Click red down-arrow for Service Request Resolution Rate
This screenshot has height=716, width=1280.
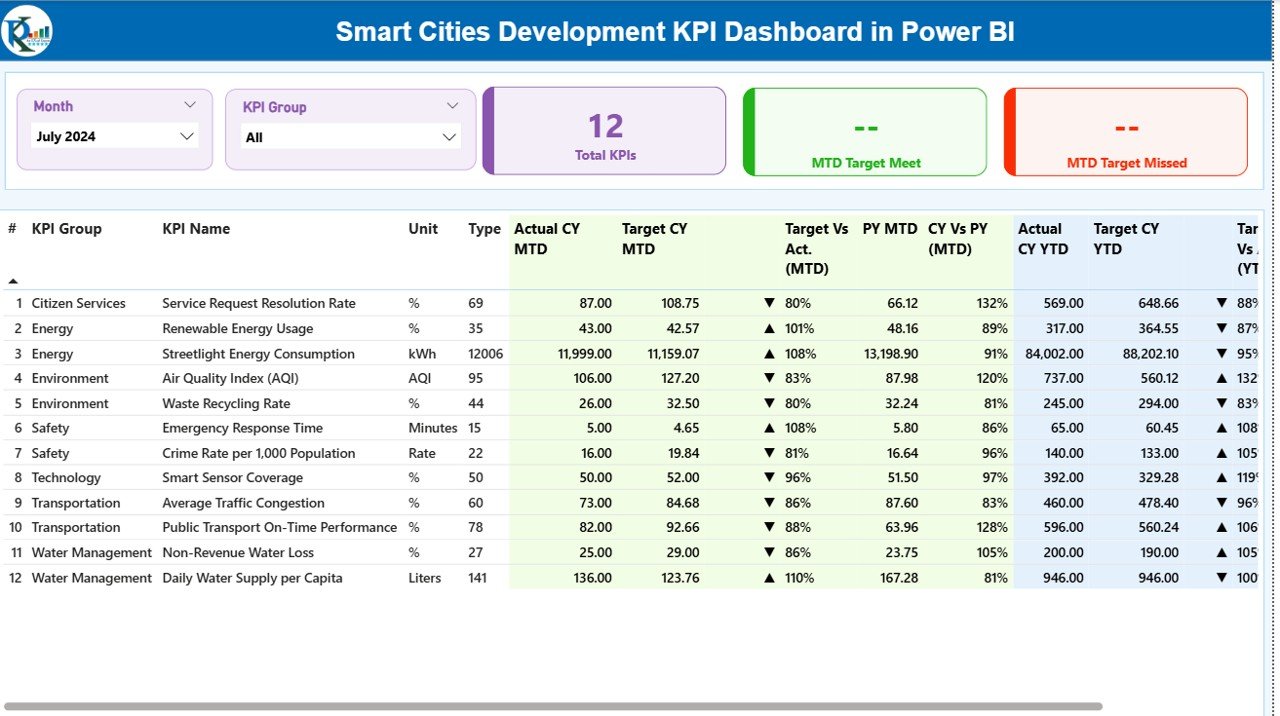click(x=768, y=303)
